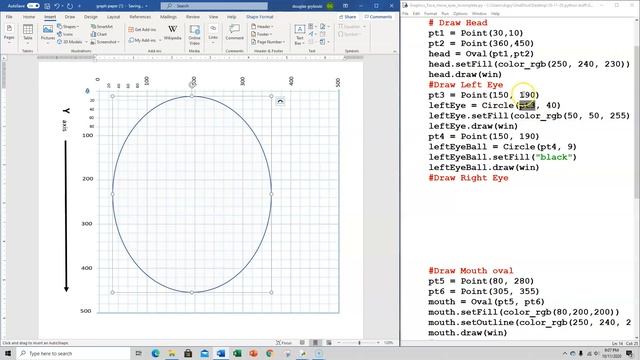The width and height of the screenshot is (640, 360).
Task: Open the Pages dropdown in the ribbon
Action: pyautogui.click(x=9, y=33)
